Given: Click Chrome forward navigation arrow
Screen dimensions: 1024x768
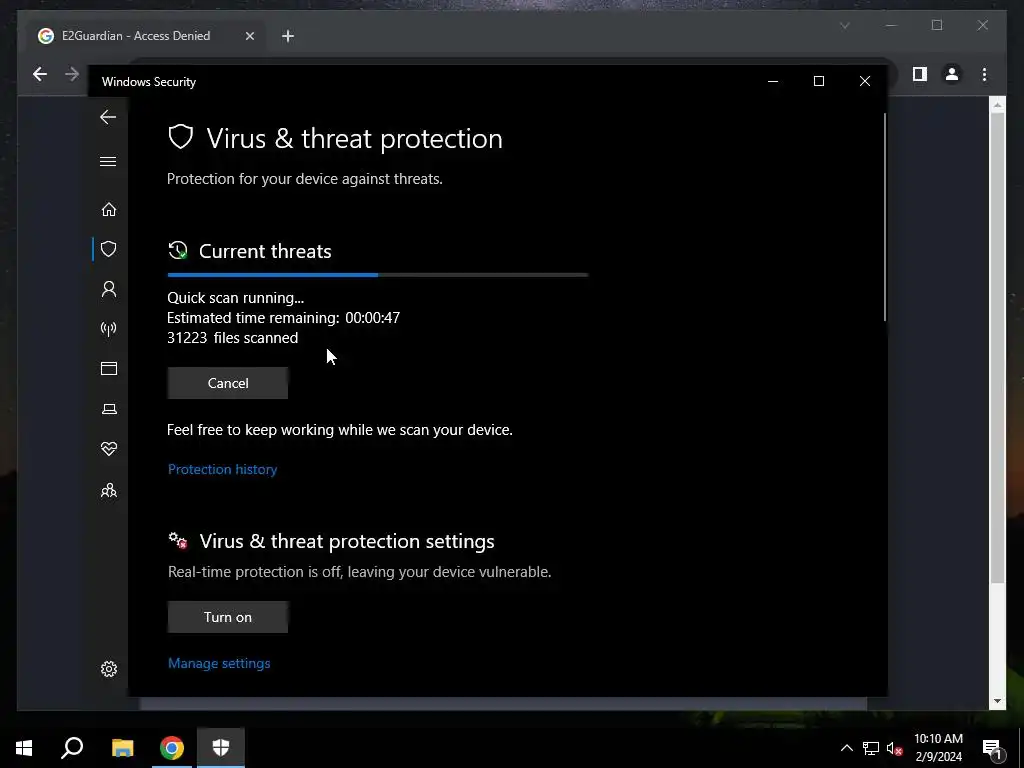Looking at the screenshot, I should coord(72,74).
